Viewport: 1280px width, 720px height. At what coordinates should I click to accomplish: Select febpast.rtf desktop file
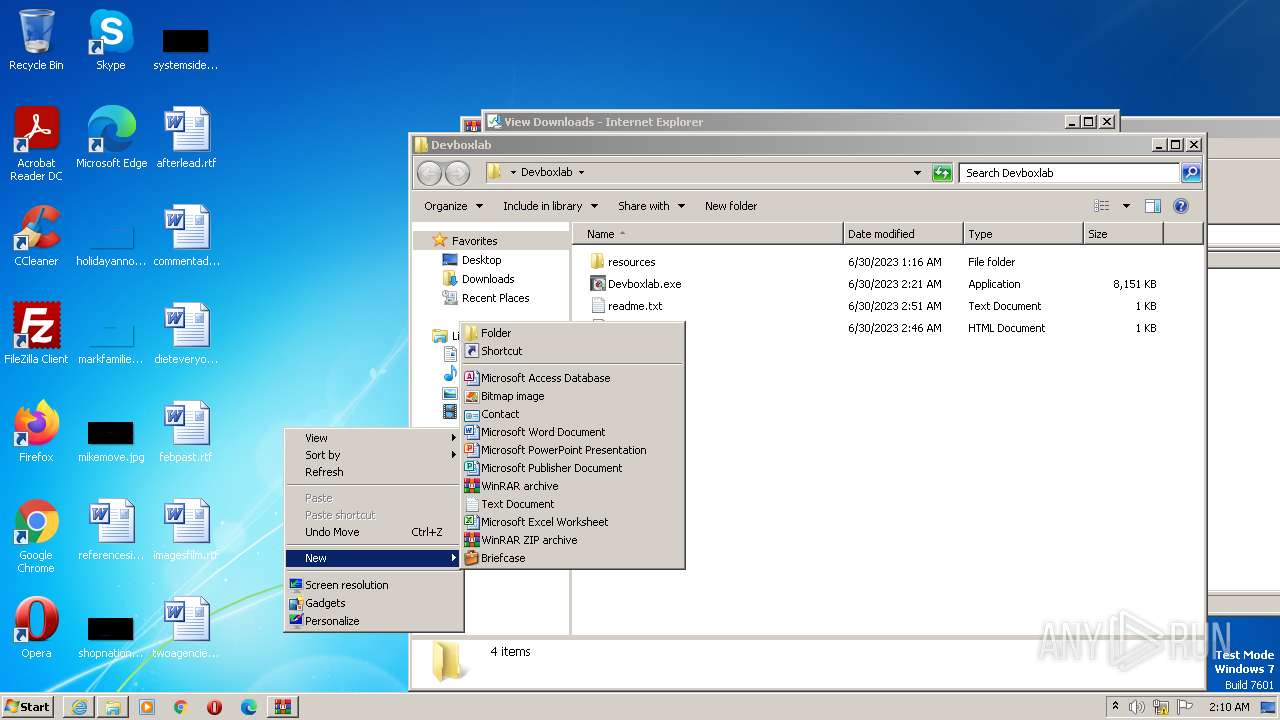[x=186, y=432]
